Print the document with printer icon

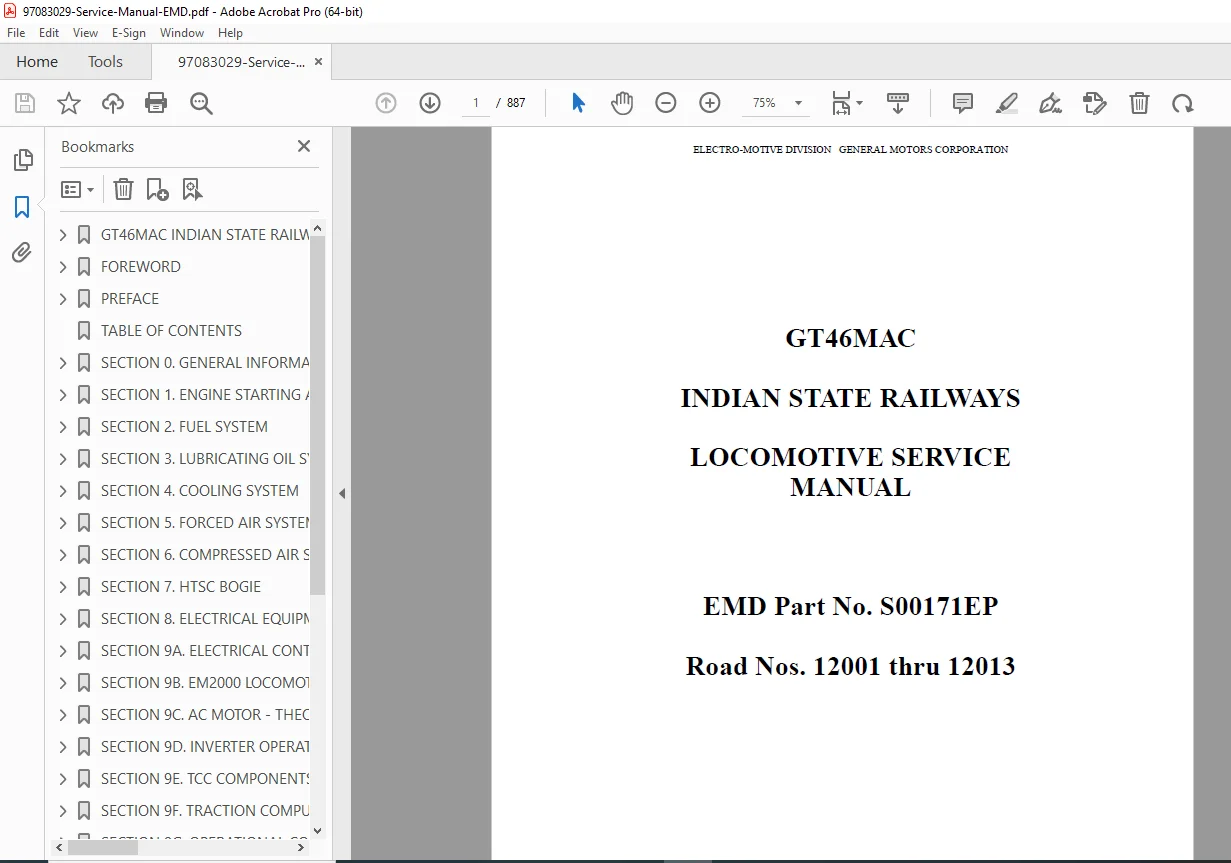click(156, 103)
